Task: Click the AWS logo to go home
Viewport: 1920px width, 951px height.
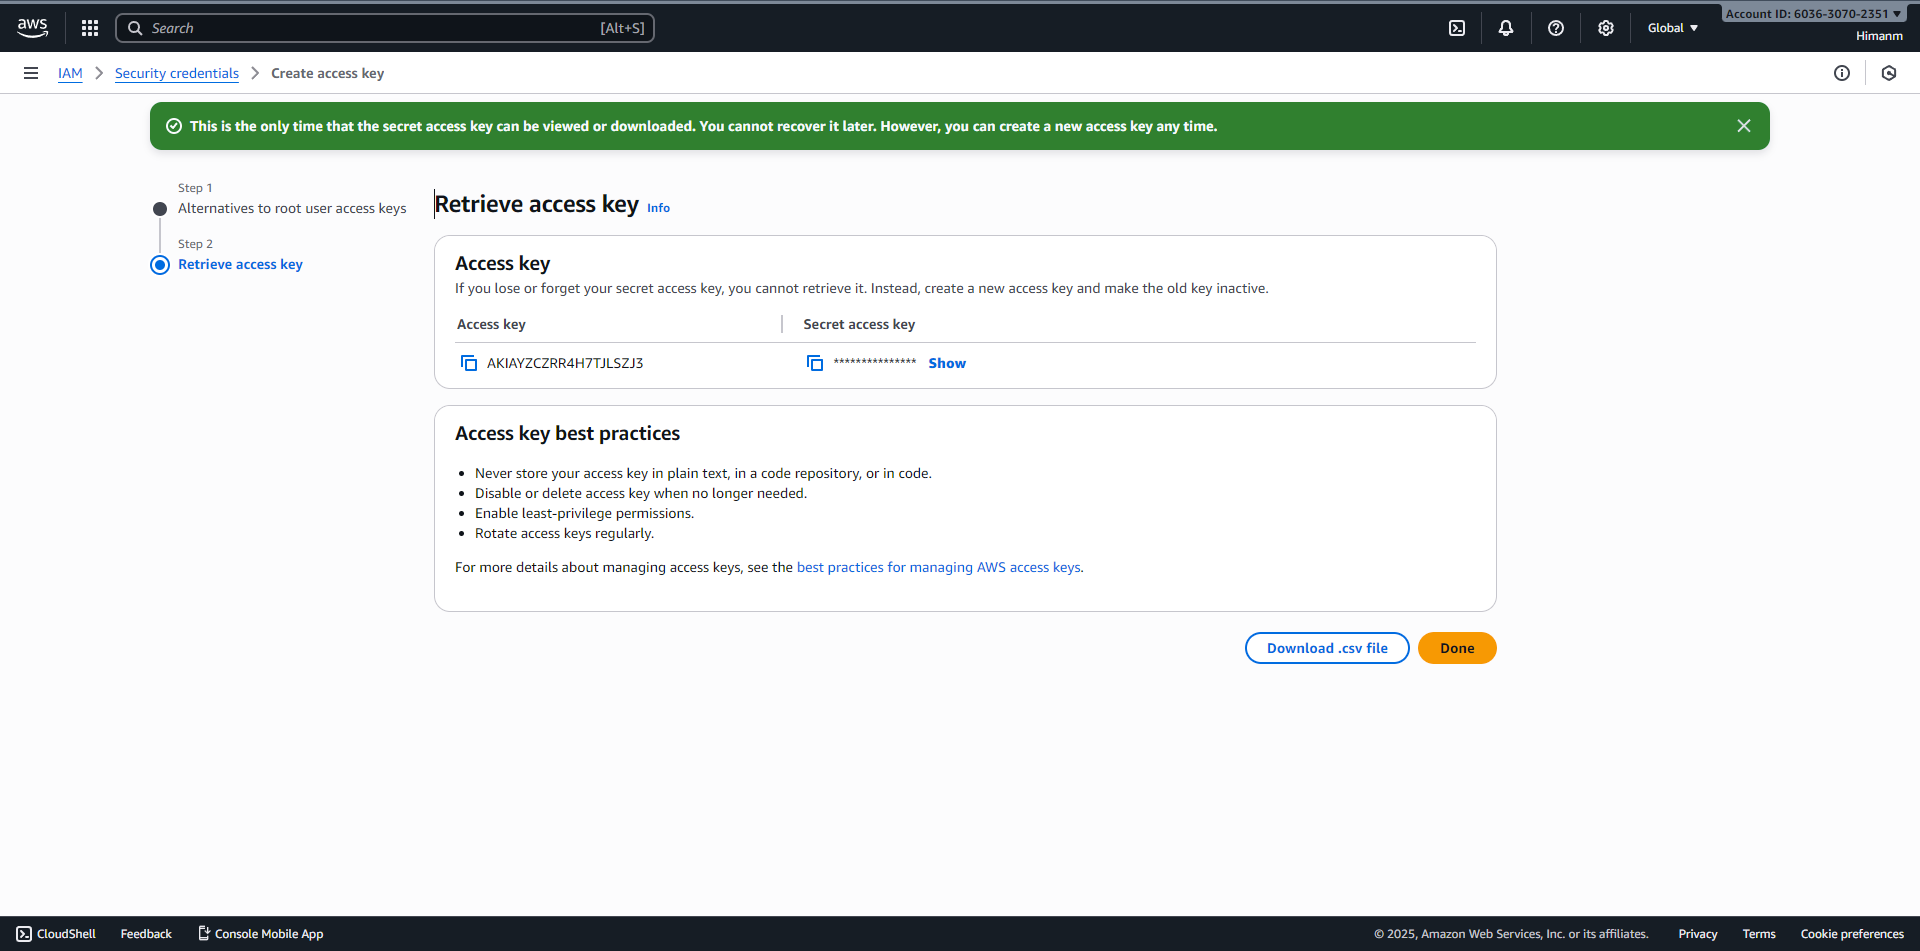Action: pos(32,27)
